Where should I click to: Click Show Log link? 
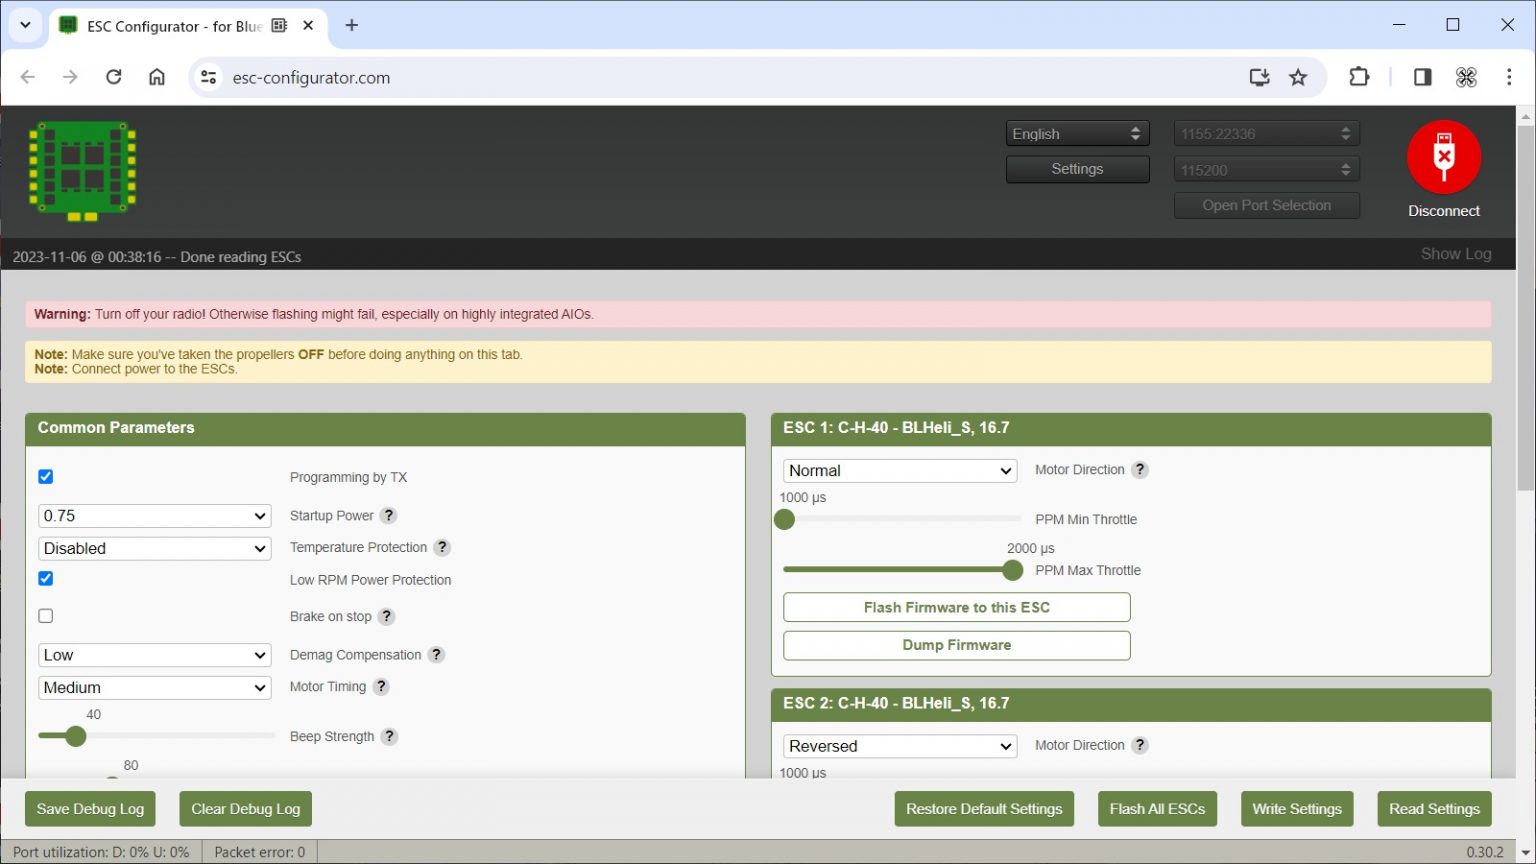1456,254
